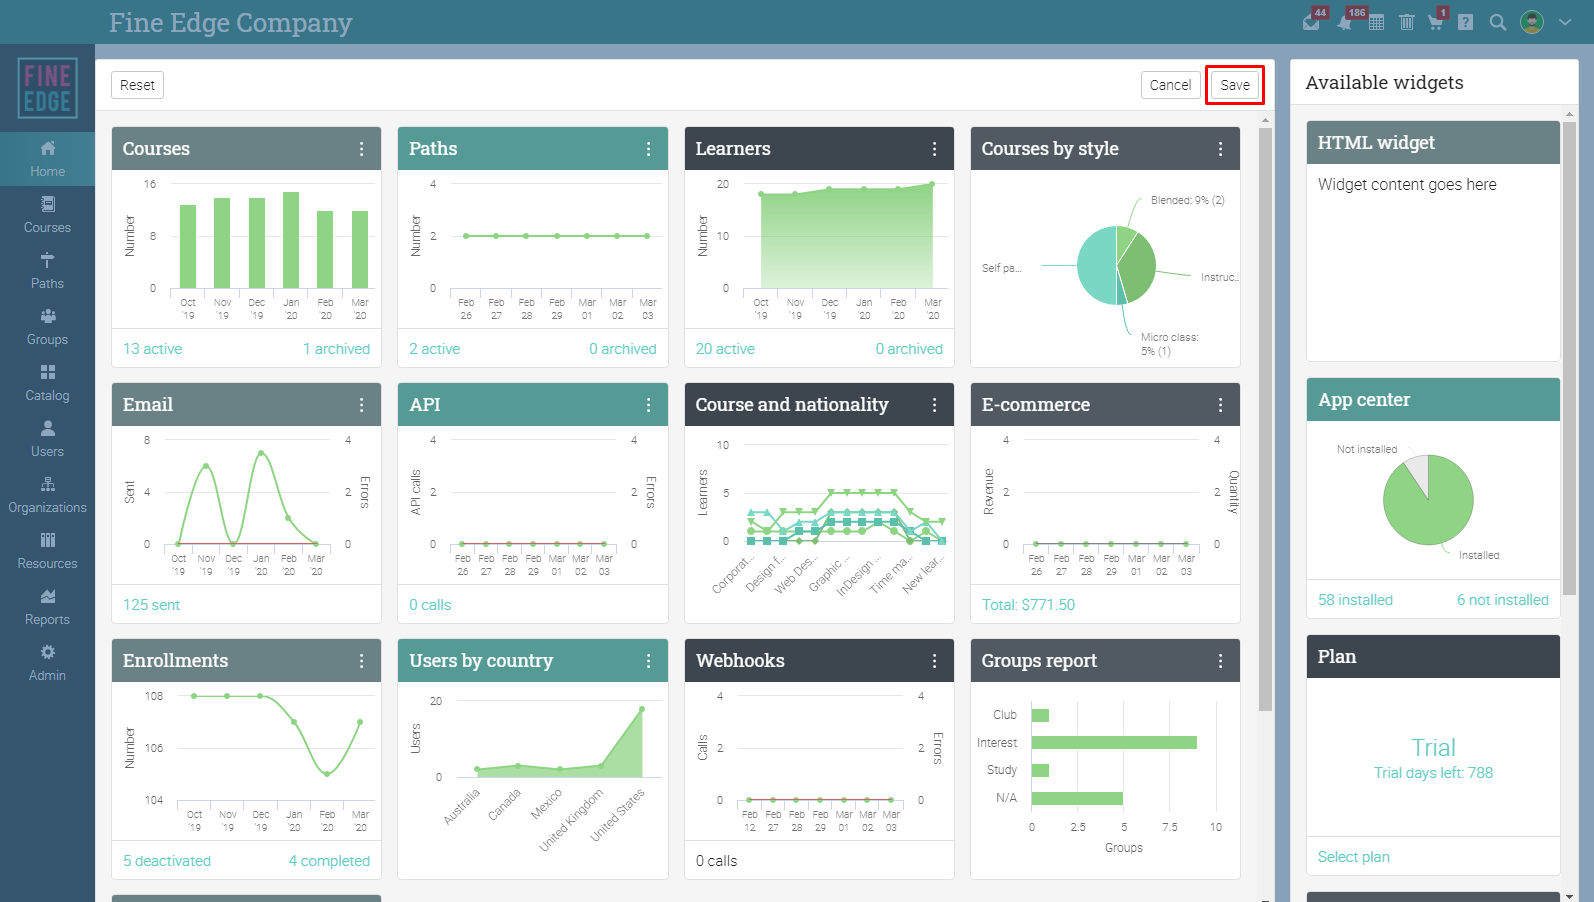Open the notifications bell icon
Viewport: 1594px width, 902px height.
click(1345, 22)
